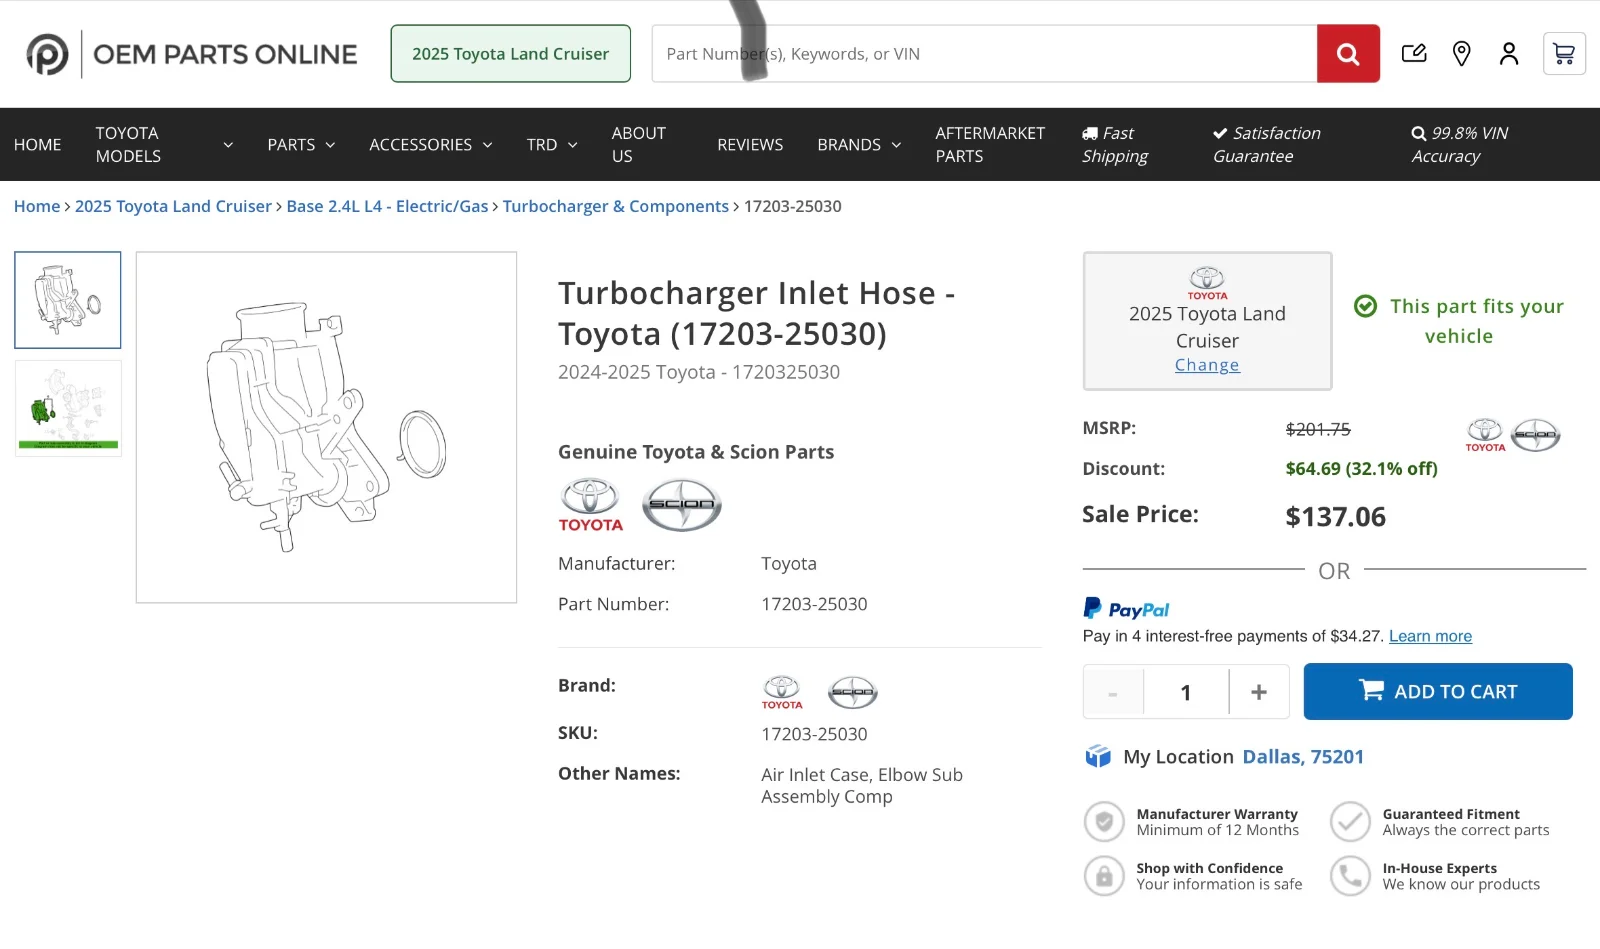Click the green fitment check icon
This screenshot has height=949, width=1600.
(1365, 306)
